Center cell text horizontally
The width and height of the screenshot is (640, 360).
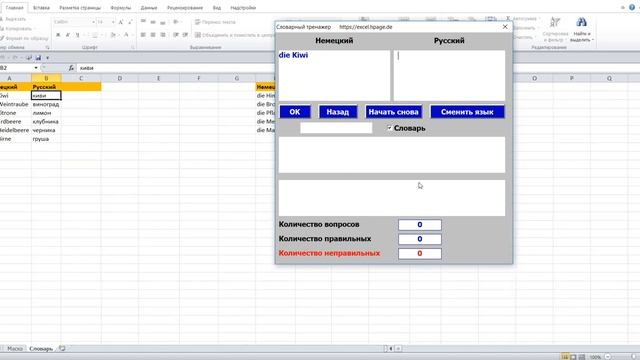(153, 35)
